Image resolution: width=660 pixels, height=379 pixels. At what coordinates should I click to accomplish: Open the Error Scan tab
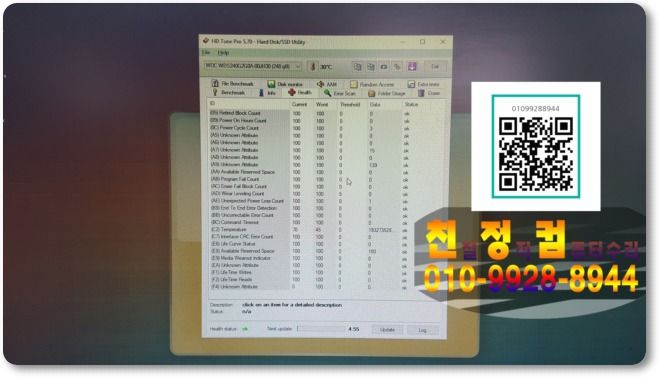tap(340, 93)
